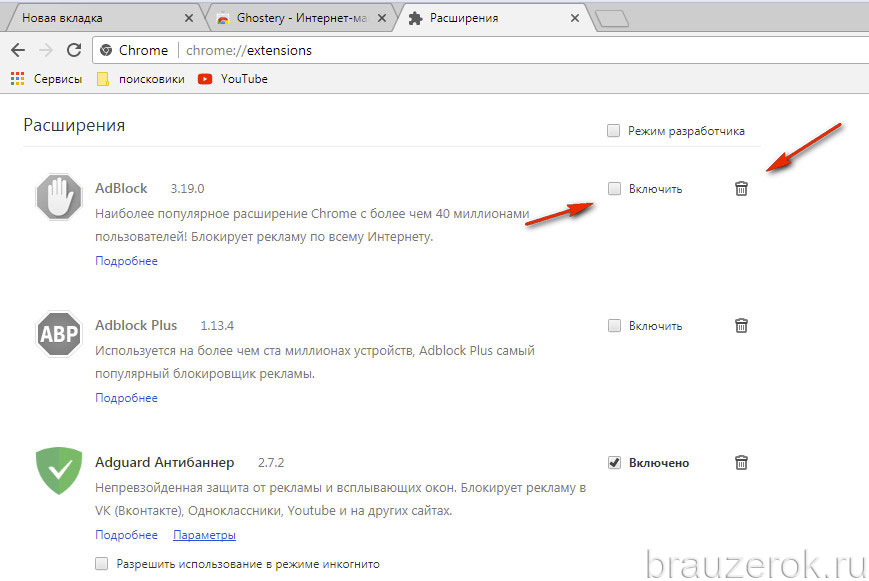Click the puzzle-piece icon on Расширения tab

pyautogui.click(x=415, y=18)
